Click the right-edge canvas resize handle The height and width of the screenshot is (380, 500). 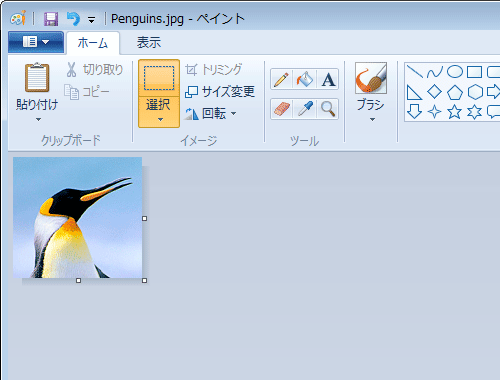coord(144,219)
